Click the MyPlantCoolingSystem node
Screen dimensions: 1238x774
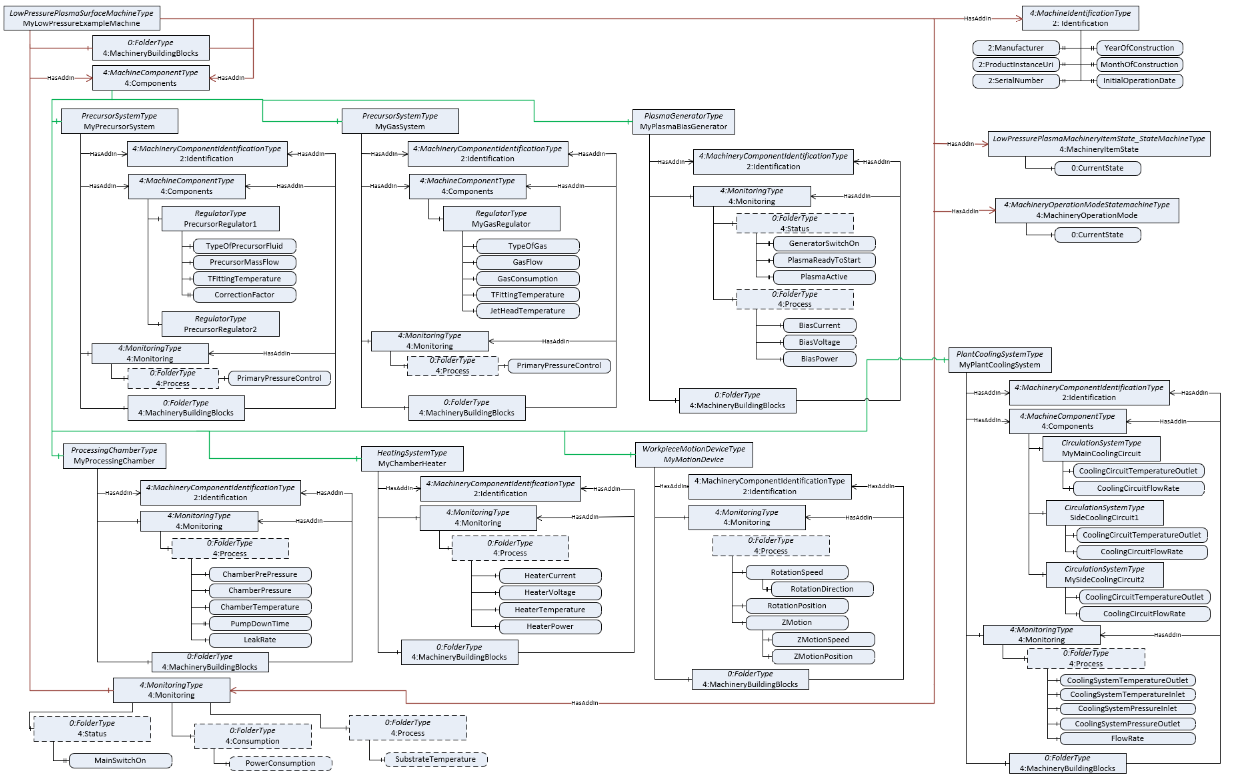(1000, 360)
